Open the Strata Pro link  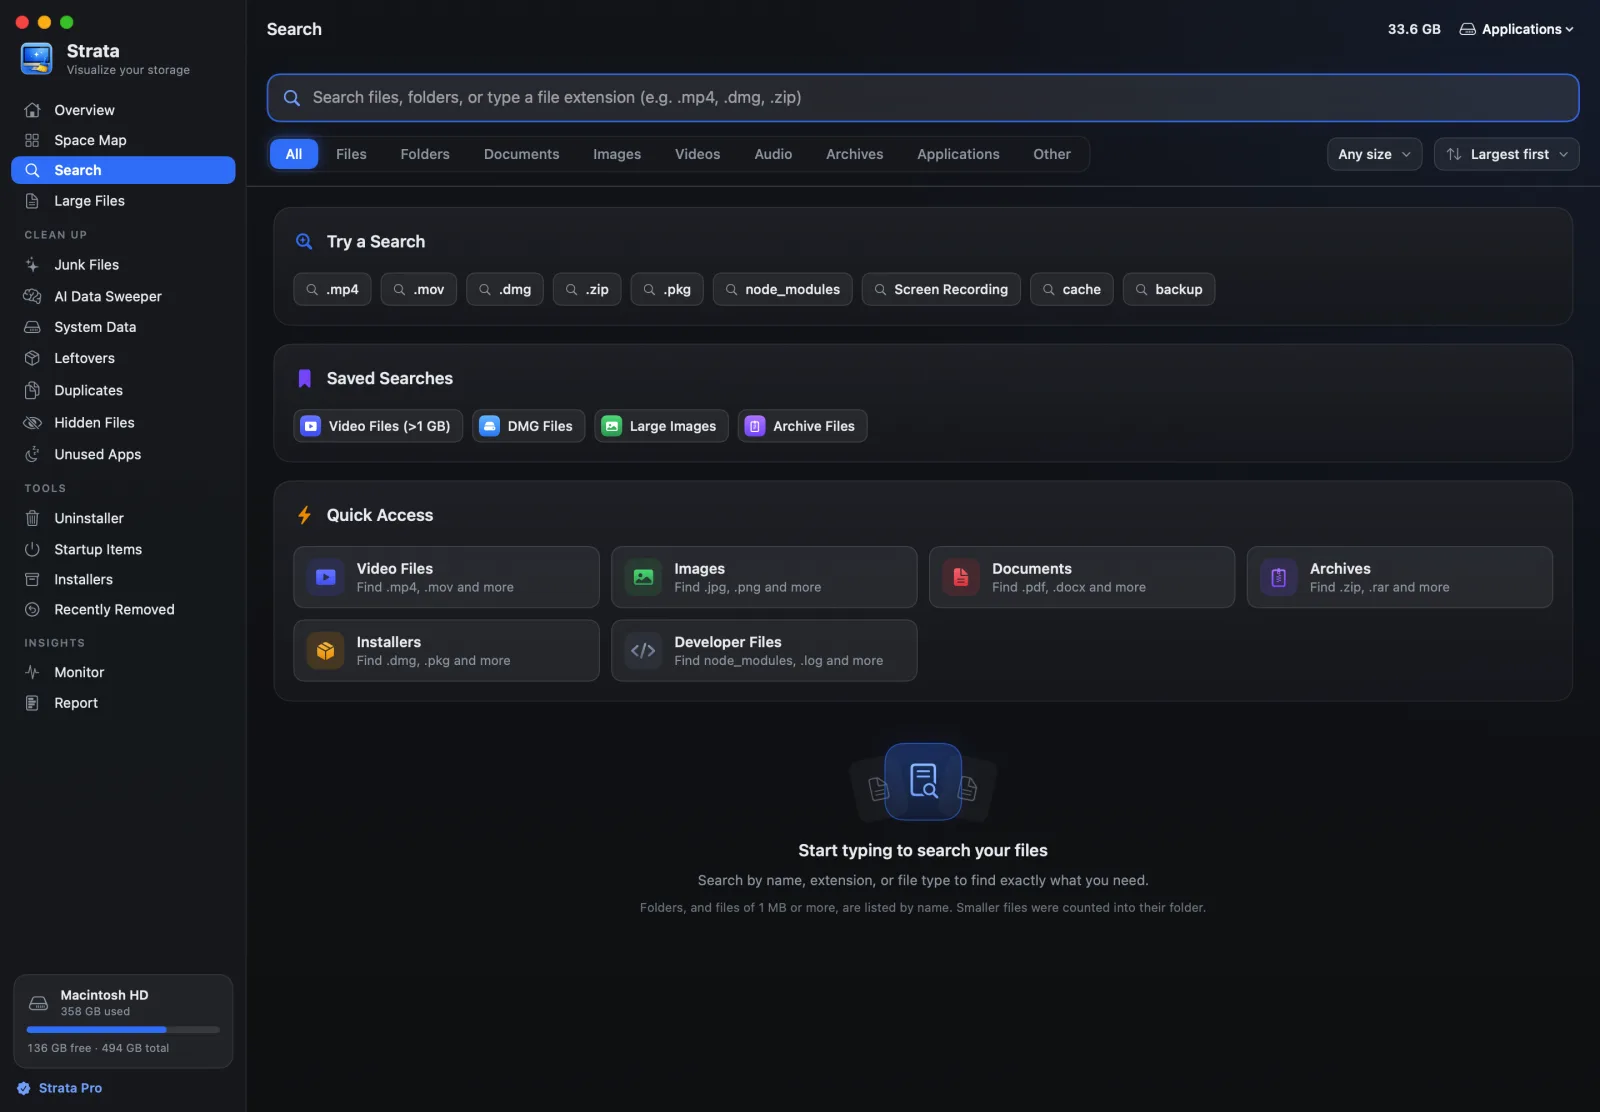coord(60,1088)
